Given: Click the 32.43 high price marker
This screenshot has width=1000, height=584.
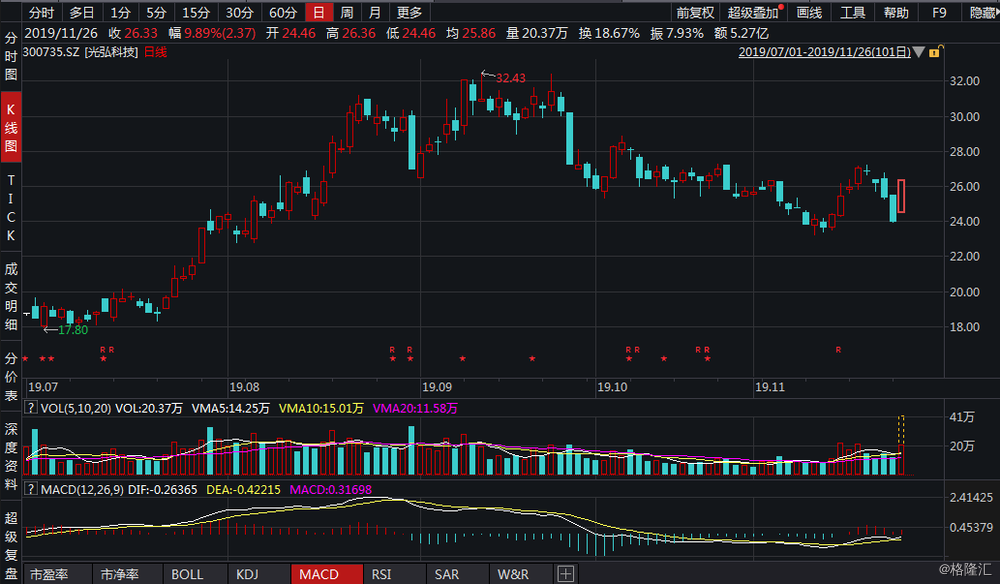Looking at the screenshot, I should click(x=510, y=78).
